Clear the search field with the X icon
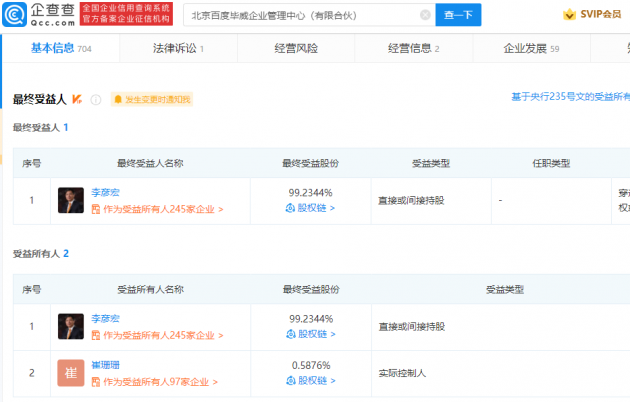 click(425, 15)
